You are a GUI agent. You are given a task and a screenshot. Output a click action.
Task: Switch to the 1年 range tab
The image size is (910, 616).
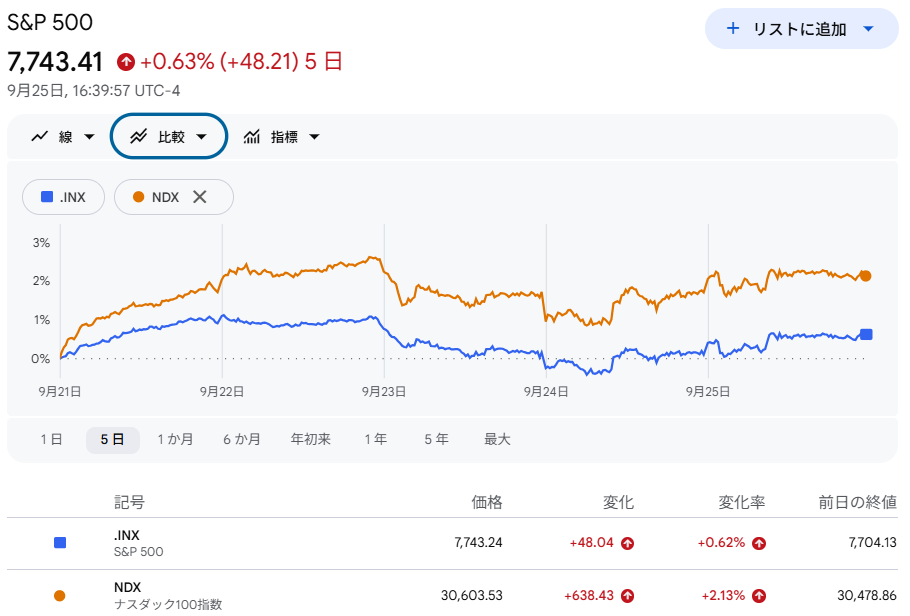[x=375, y=440]
